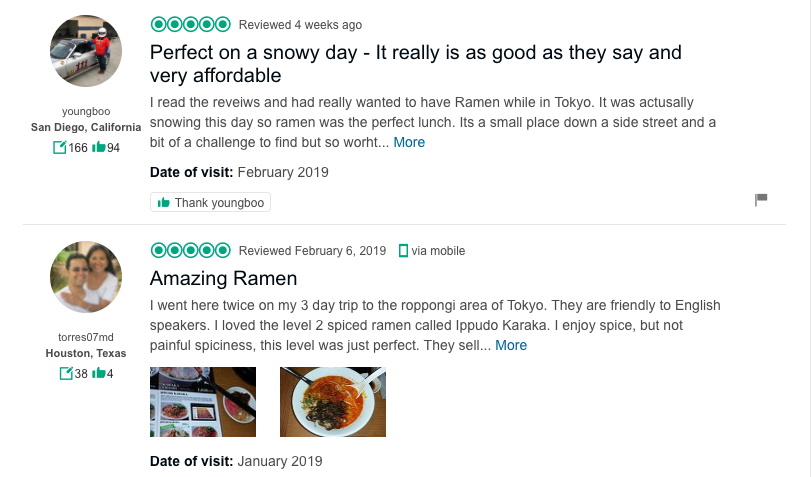
Task: Click the mobile phone icon beside via mobile
Action: point(403,251)
